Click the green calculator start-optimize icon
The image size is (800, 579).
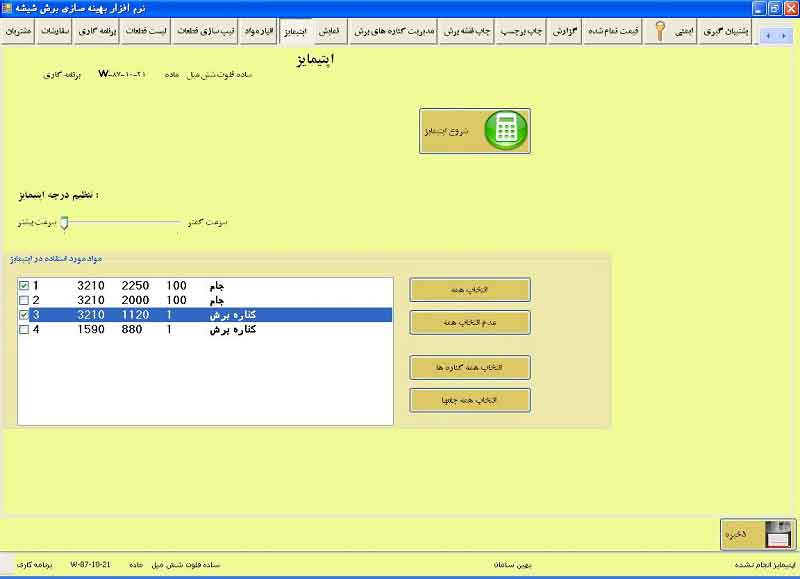pos(506,131)
